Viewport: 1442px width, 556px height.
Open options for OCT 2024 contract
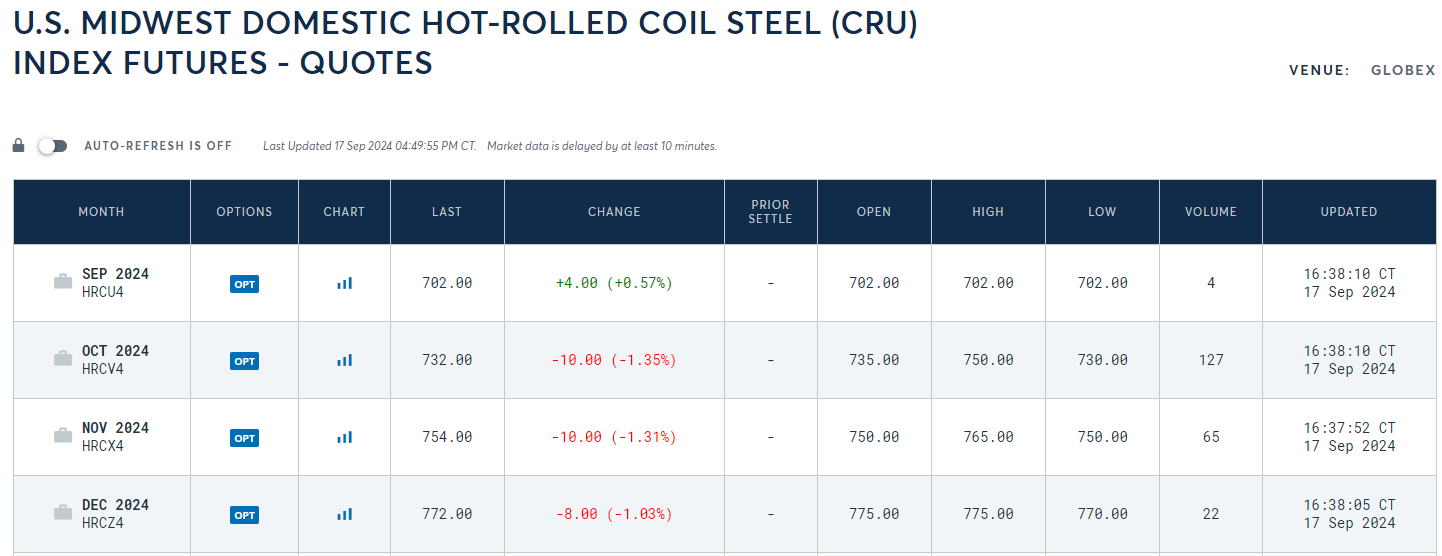pyautogui.click(x=244, y=361)
